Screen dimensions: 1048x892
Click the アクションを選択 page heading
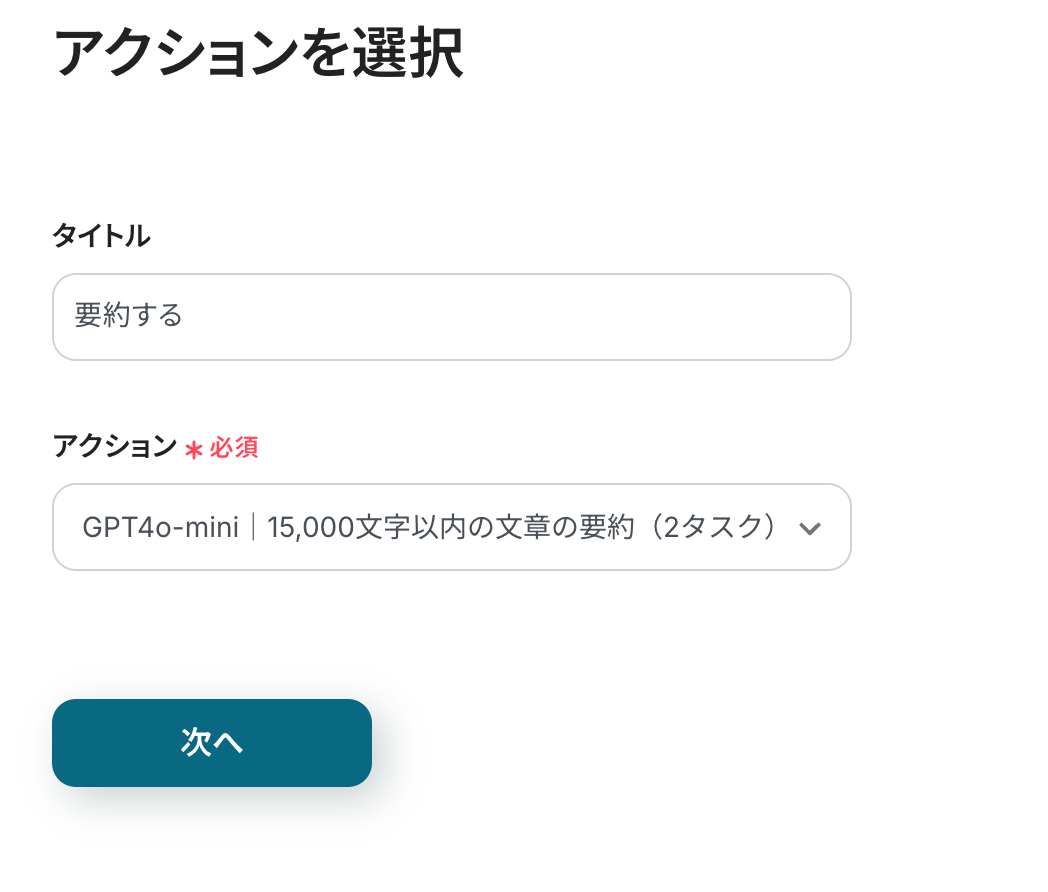pos(257,54)
